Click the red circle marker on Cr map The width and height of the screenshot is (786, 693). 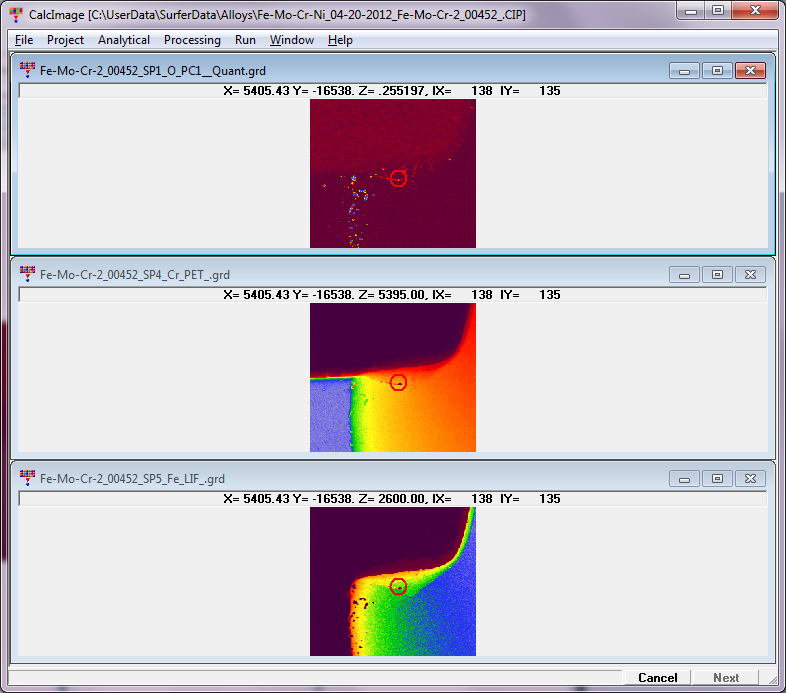[x=398, y=382]
